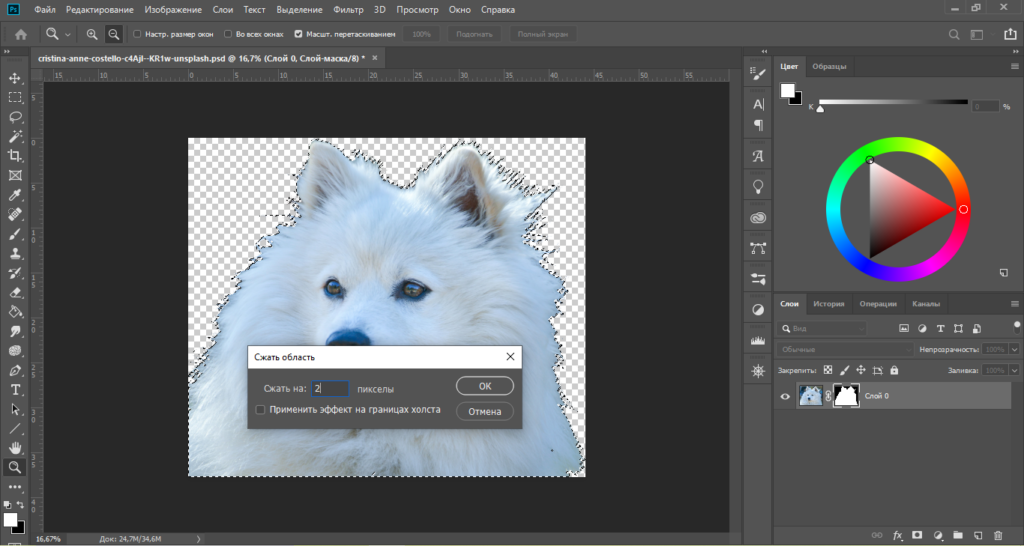Select the Horizontal Type tool
This screenshot has height=546, width=1024.
coord(15,389)
